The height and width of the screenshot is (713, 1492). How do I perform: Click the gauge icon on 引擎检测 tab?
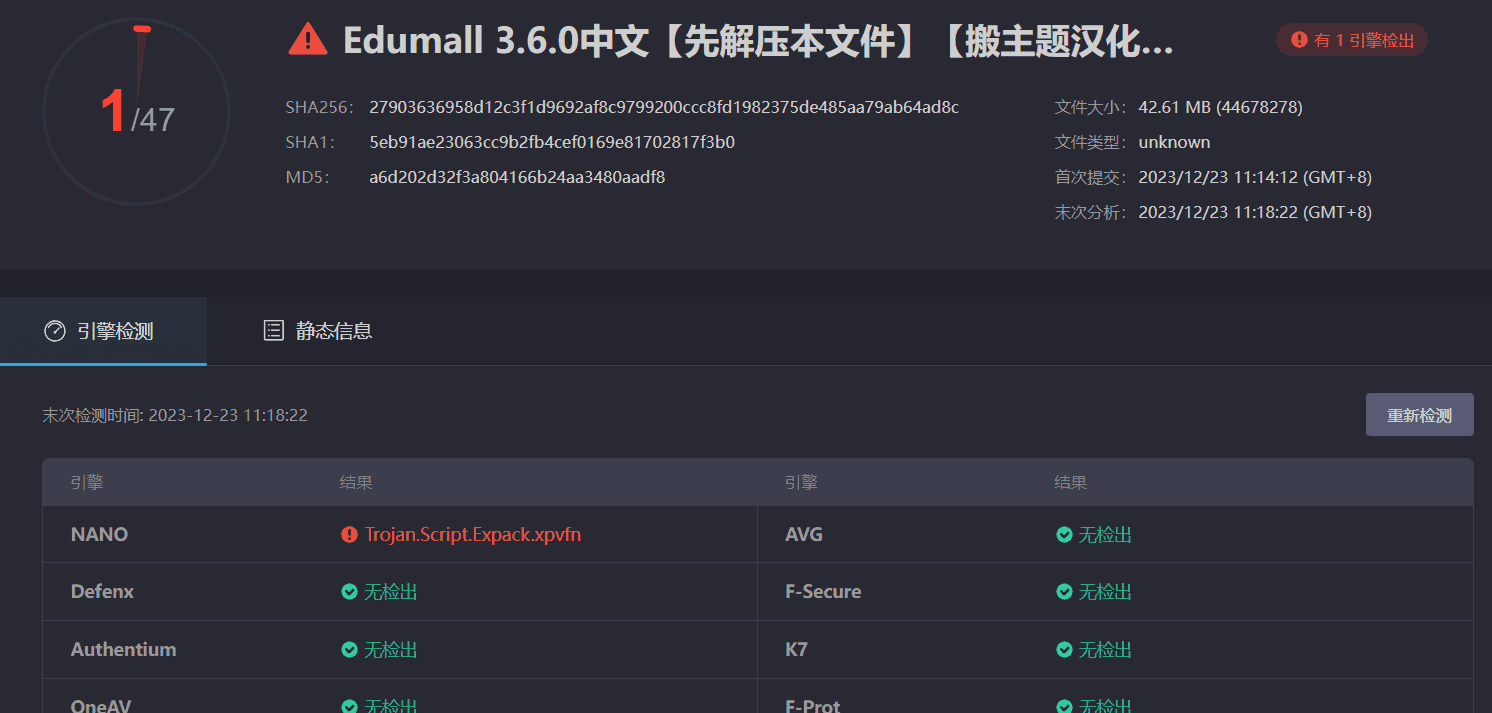[55, 331]
